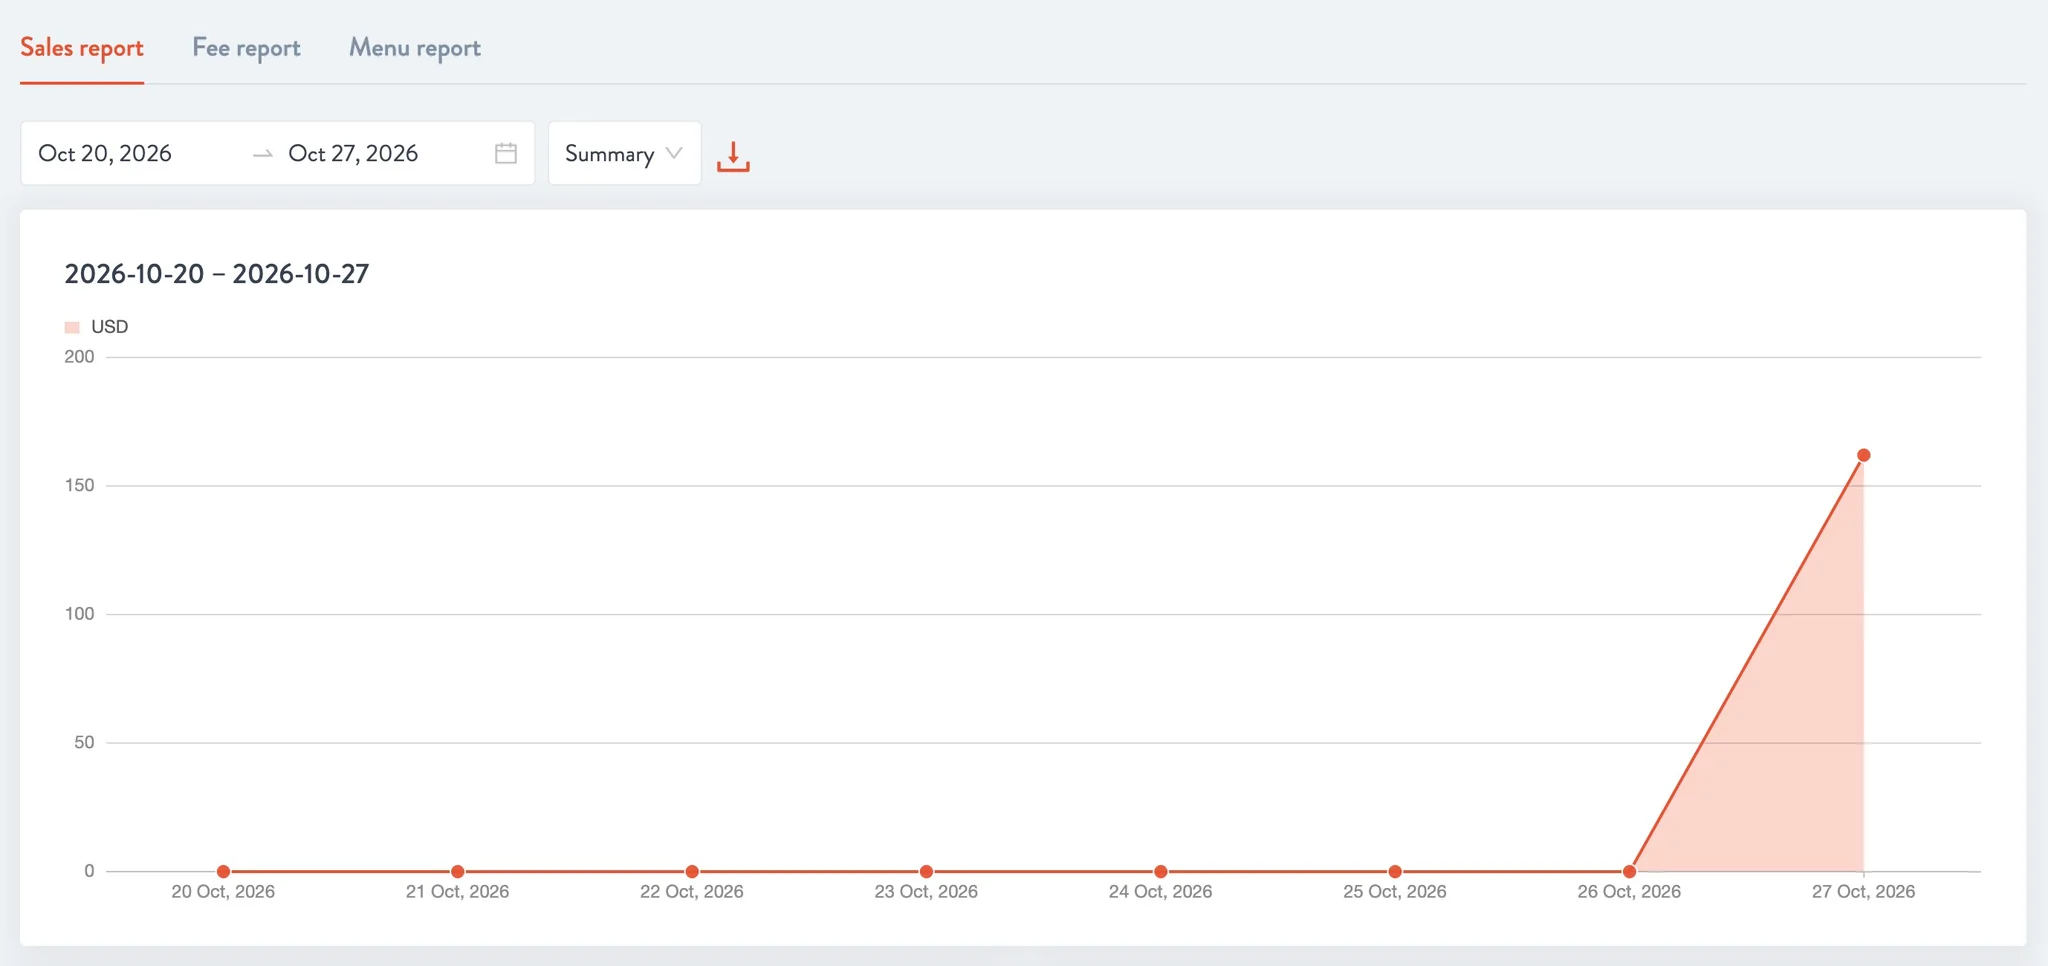This screenshot has width=2048, height=966.
Task: Select the 27 Oct data point
Action: 1864,455
